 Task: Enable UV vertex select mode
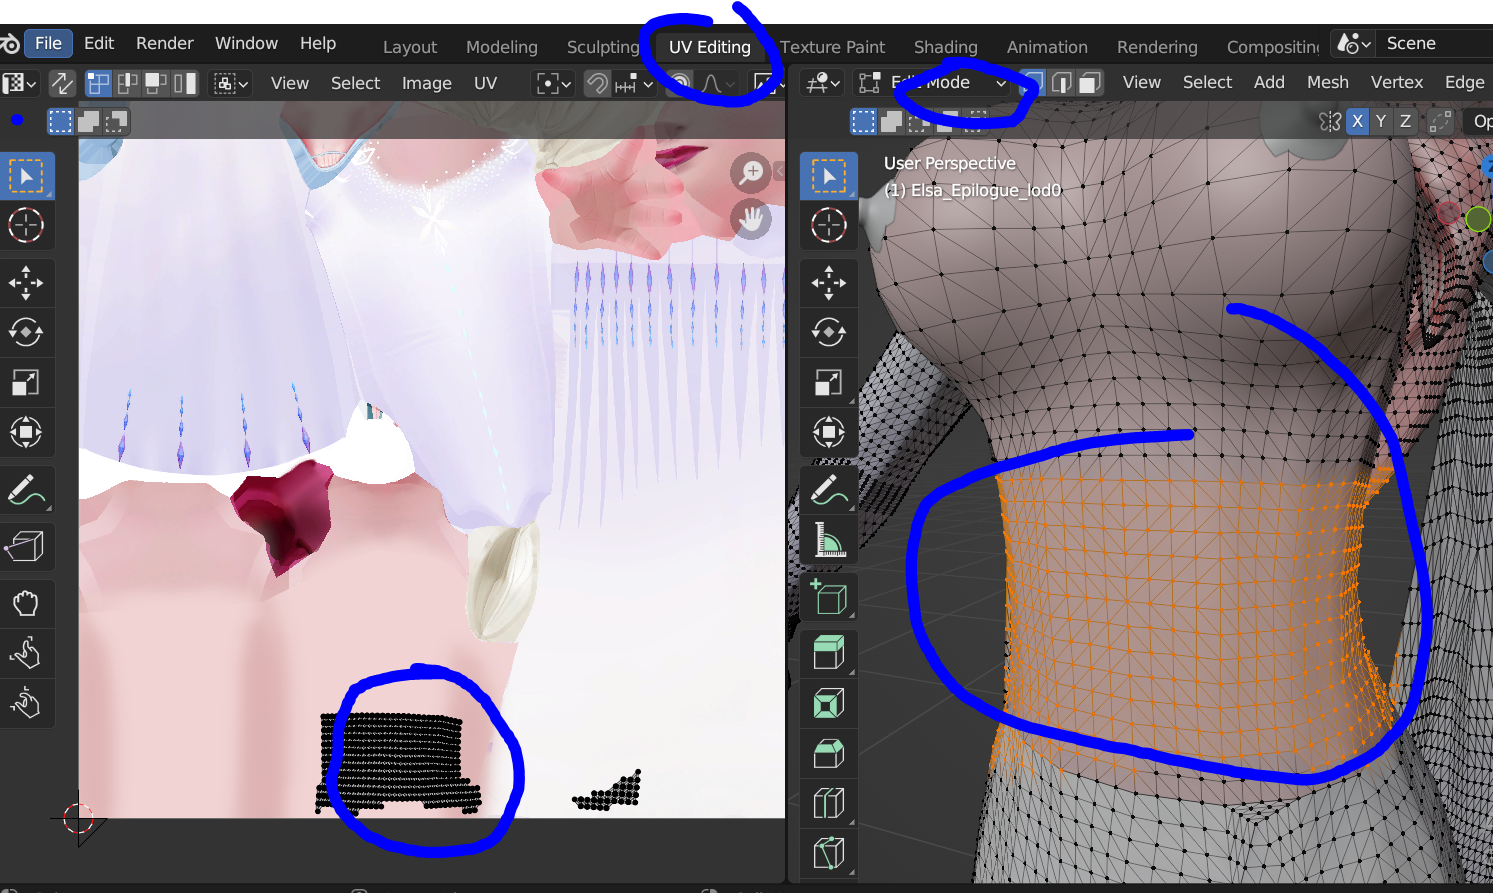[x=98, y=83]
